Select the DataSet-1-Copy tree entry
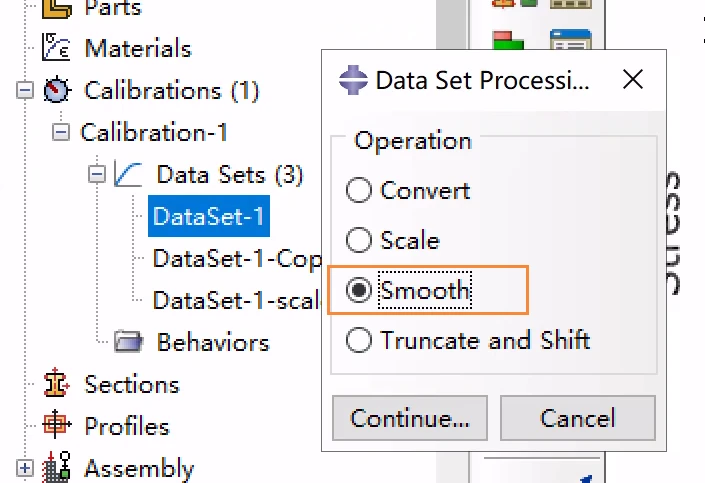 tap(237, 258)
